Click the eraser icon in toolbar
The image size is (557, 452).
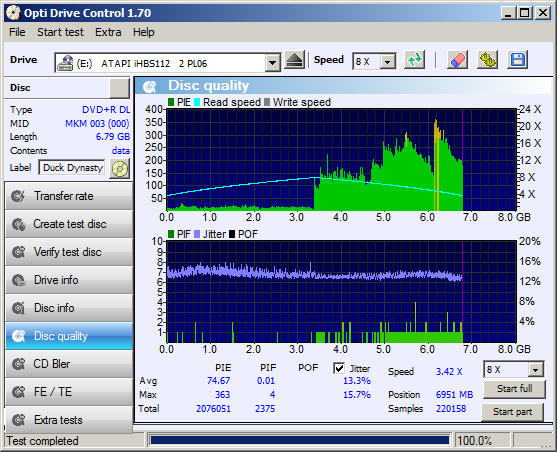tap(457, 60)
